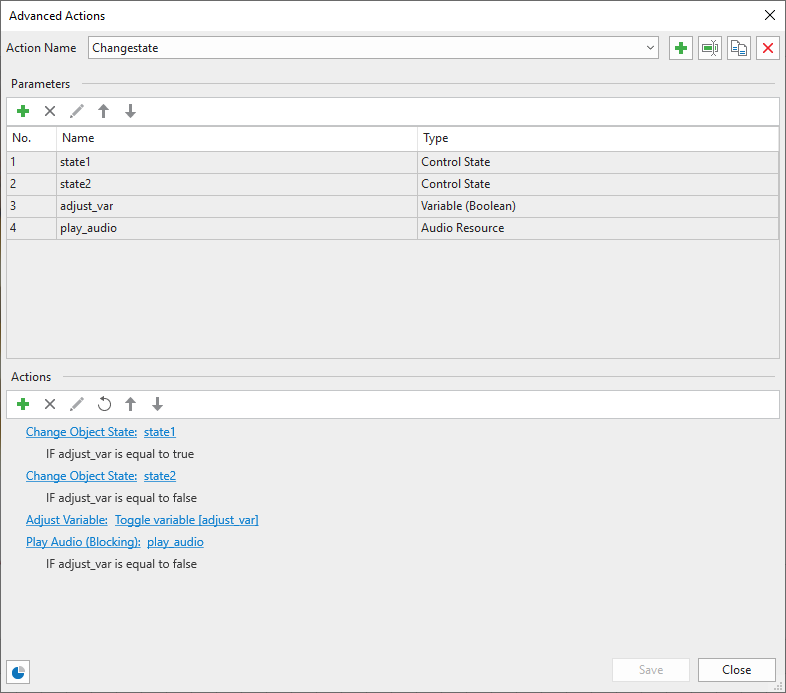Add a new advanced action with green plus

coord(681,48)
